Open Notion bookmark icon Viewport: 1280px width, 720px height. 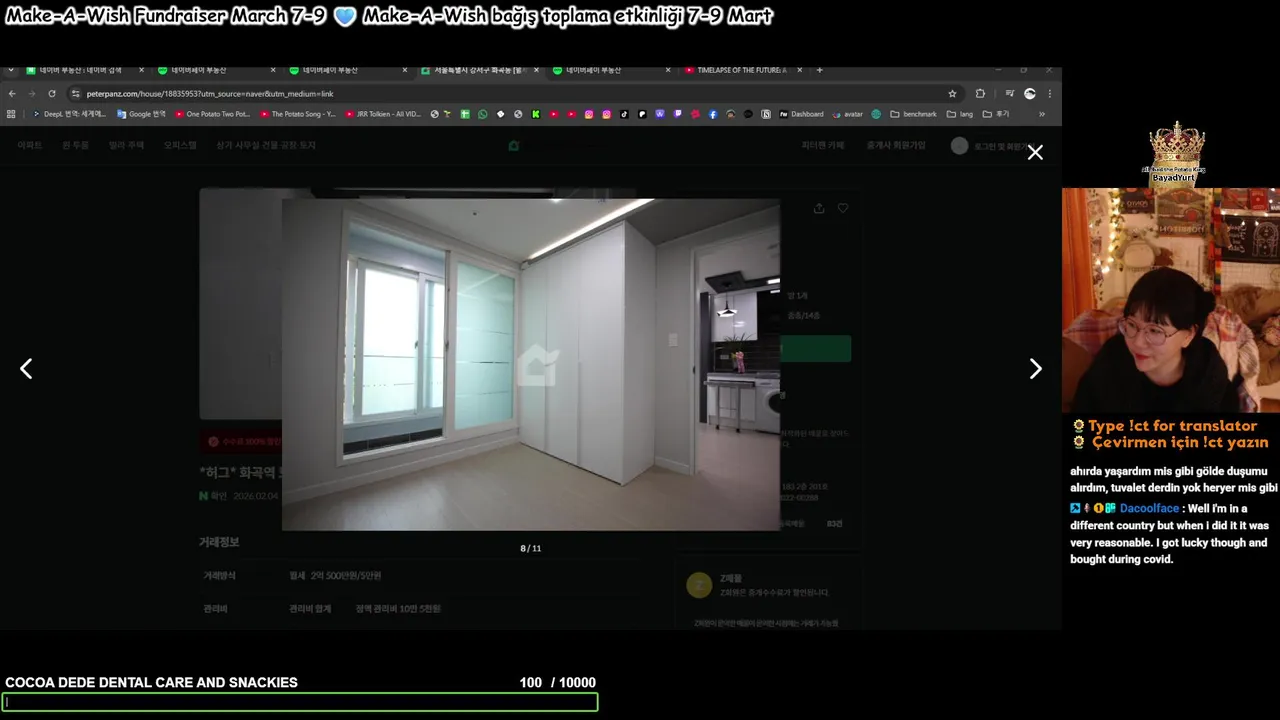(x=766, y=114)
